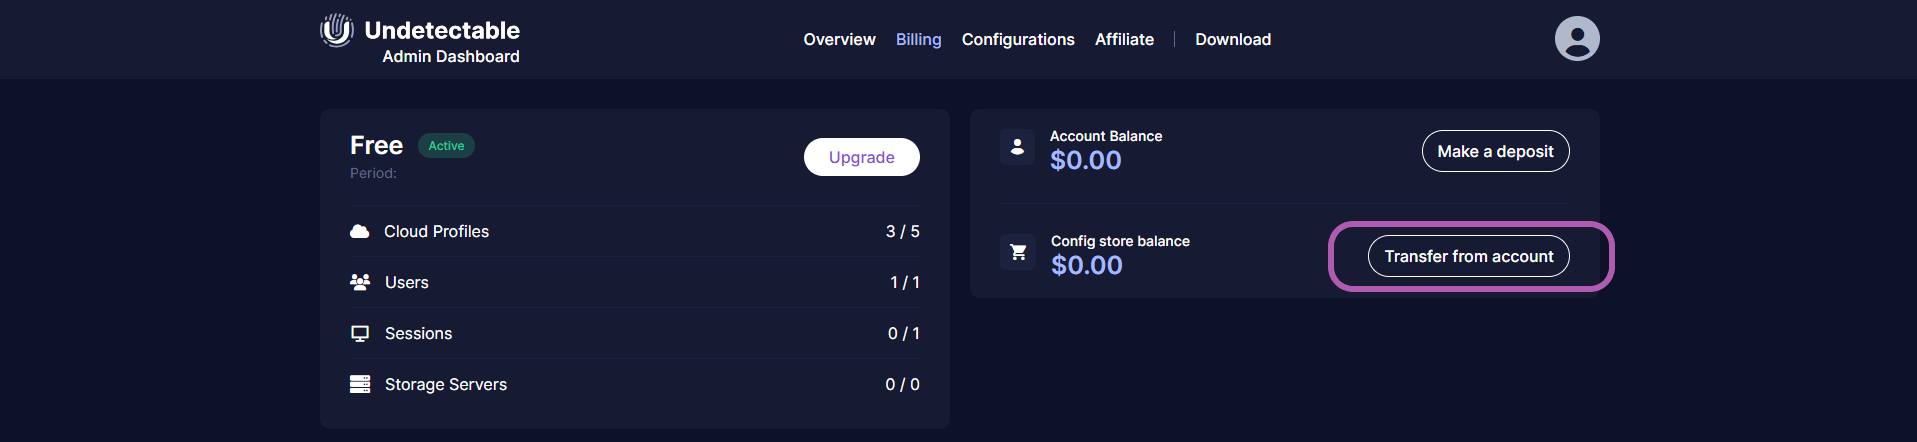The height and width of the screenshot is (442, 1917).
Task: Click the Storage Servers icon
Action: click(x=360, y=385)
